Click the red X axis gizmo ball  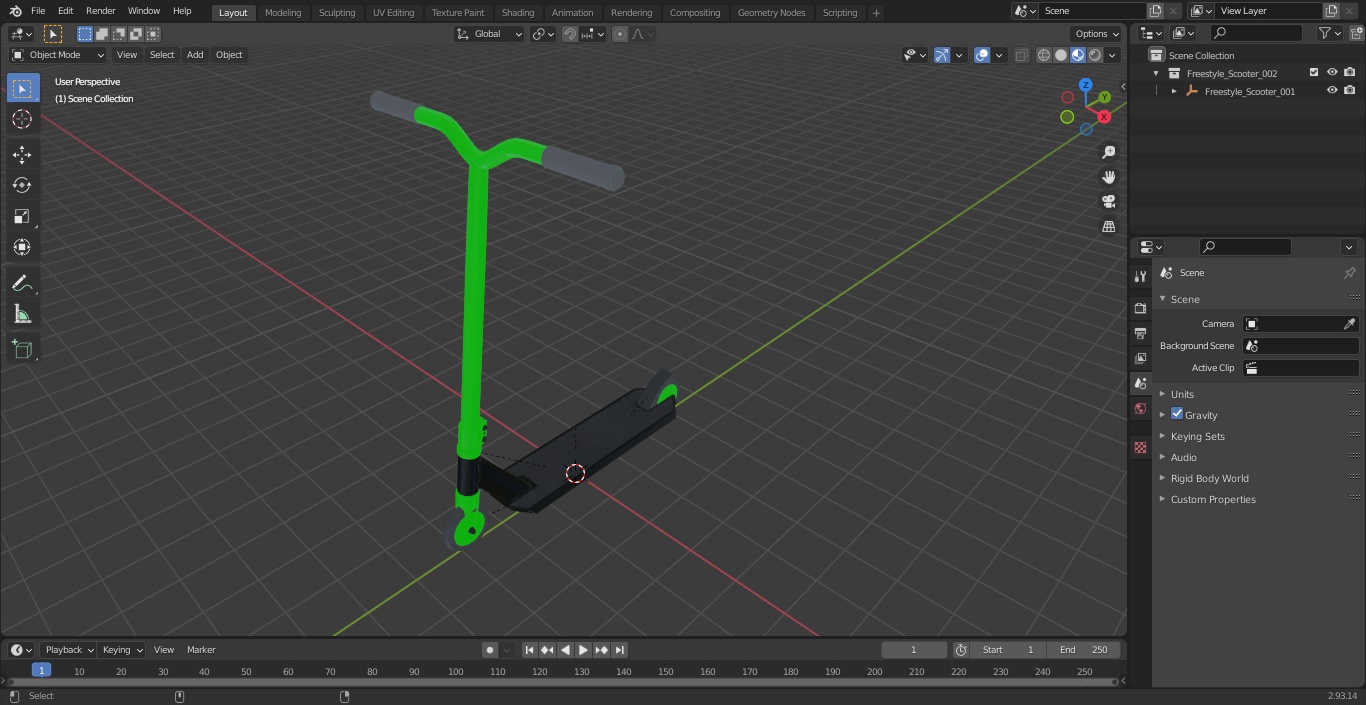(x=1104, y=117)
